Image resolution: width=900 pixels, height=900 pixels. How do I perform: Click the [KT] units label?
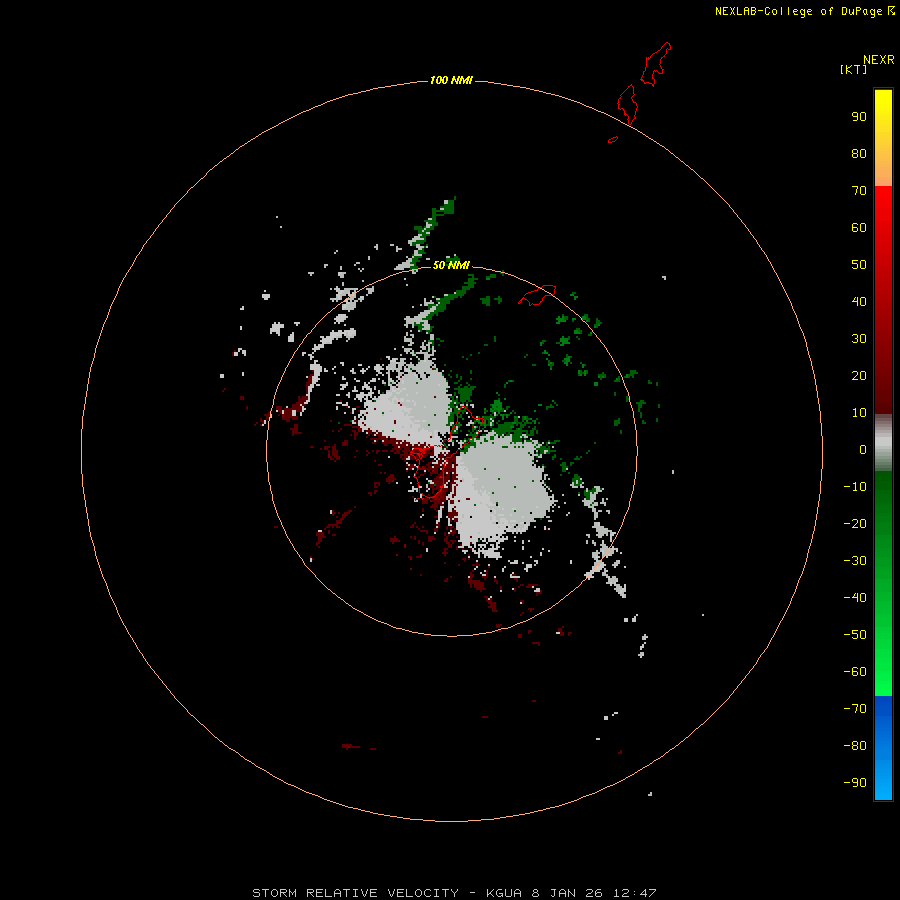(x=853, y=69)
